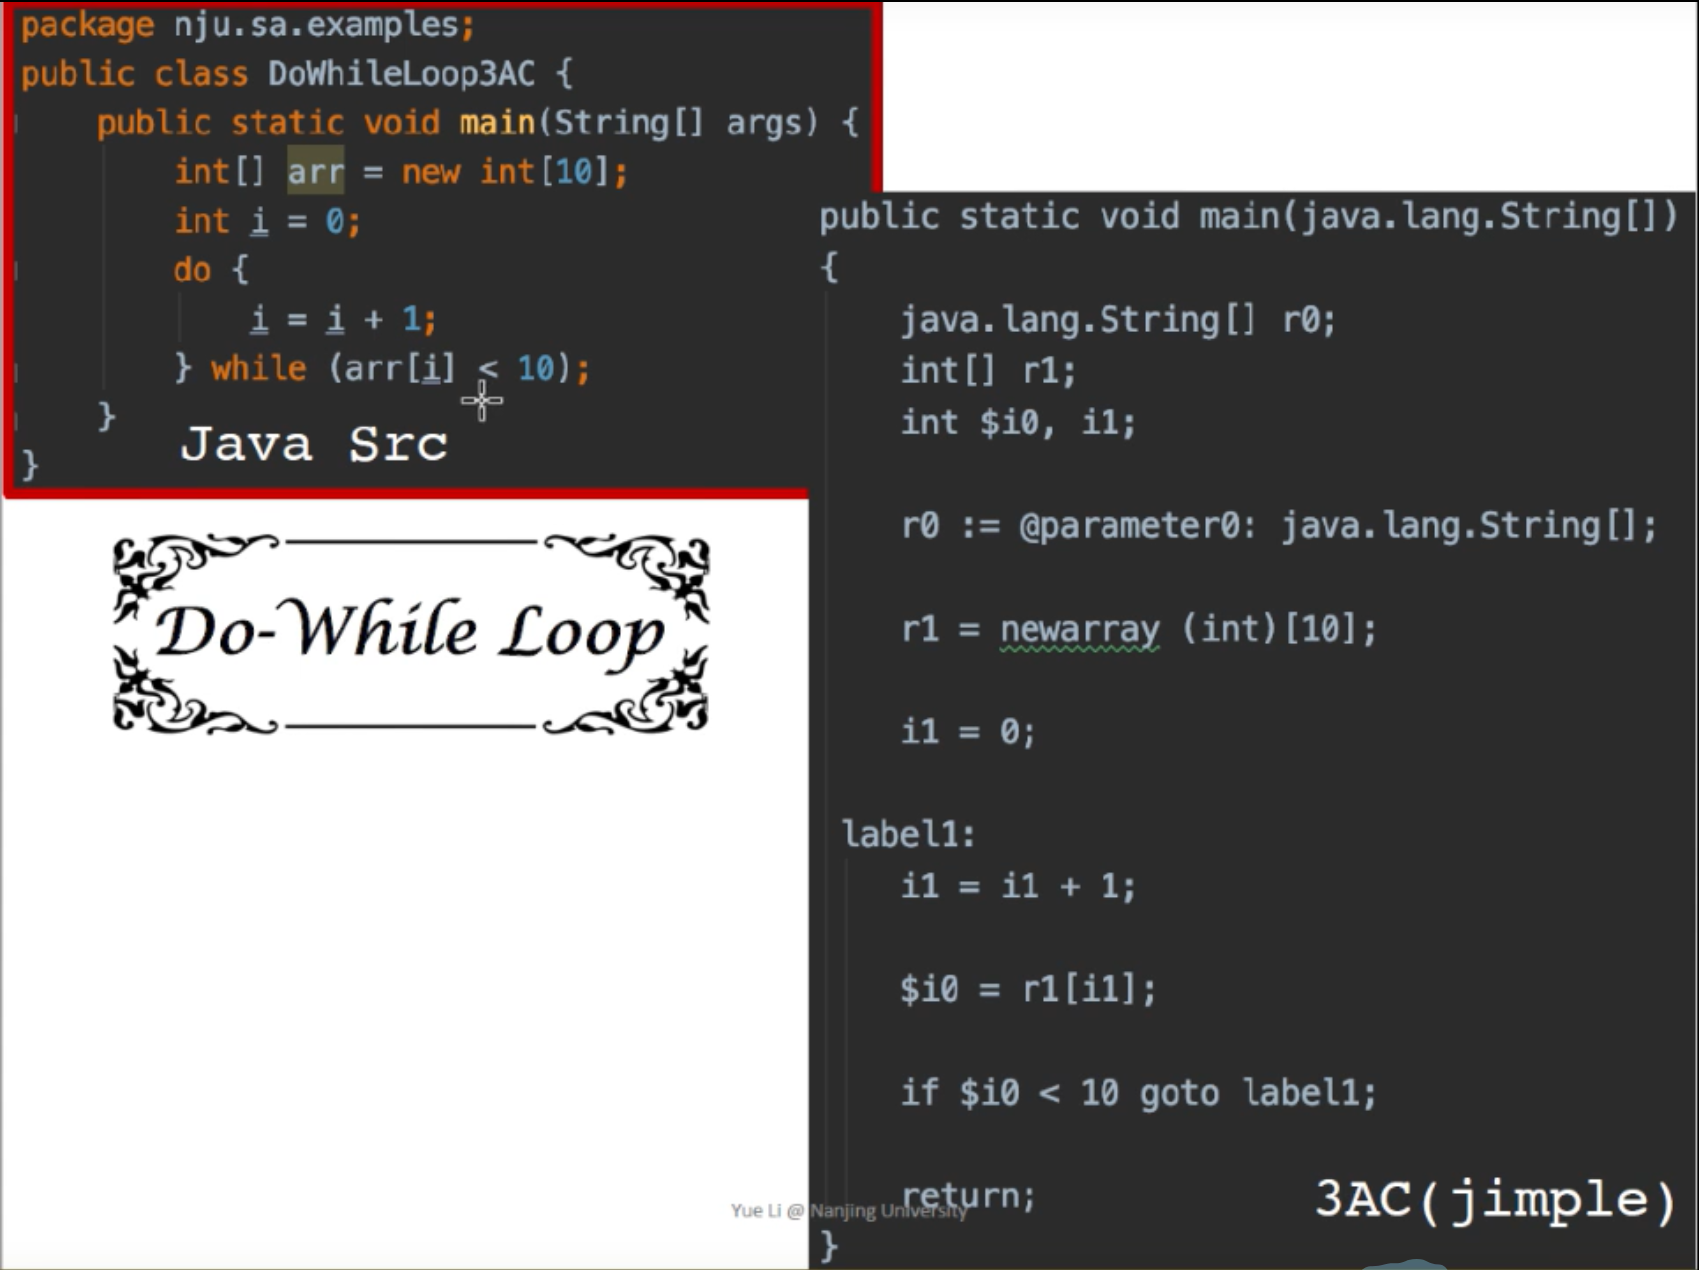Screen dimensions: 1699x1270
Task: Select the class name DoWhileLoop3AC
Action: (401, 73)
